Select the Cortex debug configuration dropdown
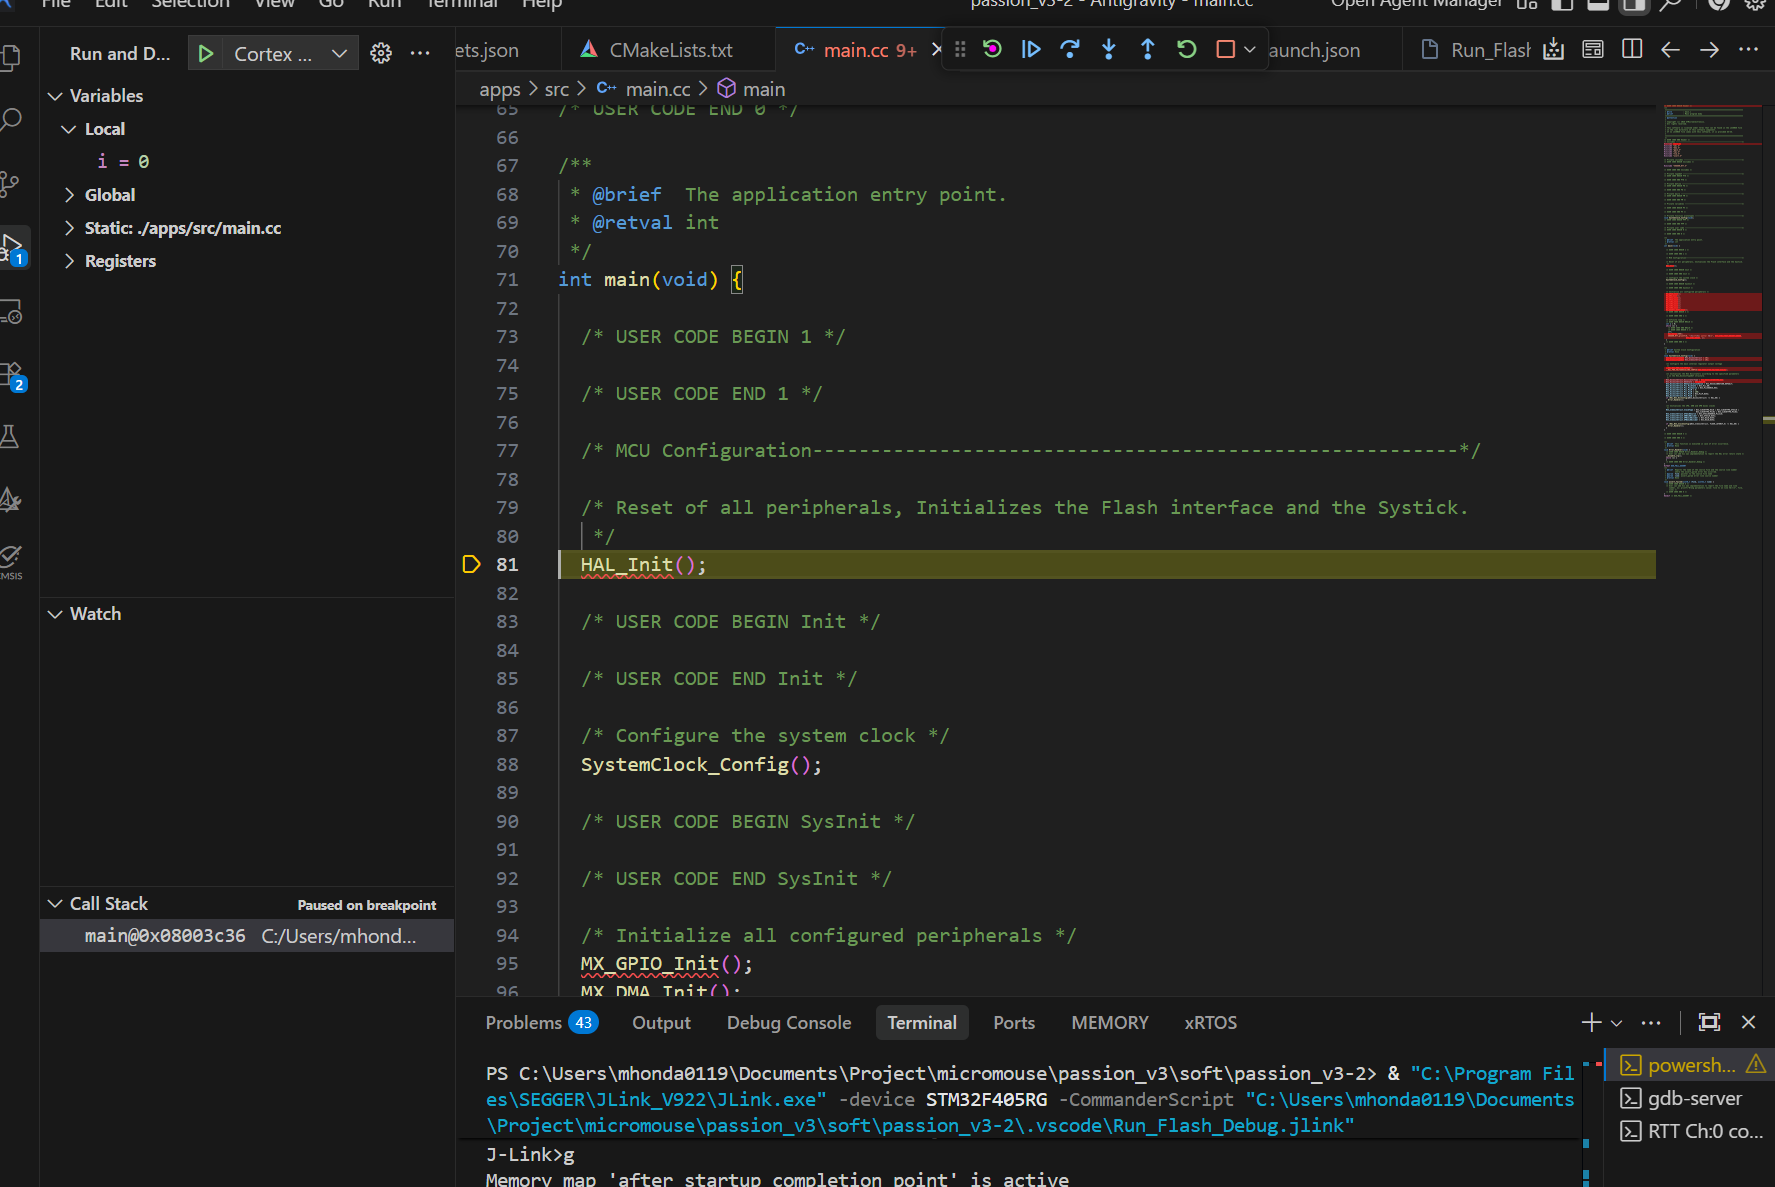This screenshot has width=1775, height=1187. pos(290,54)
